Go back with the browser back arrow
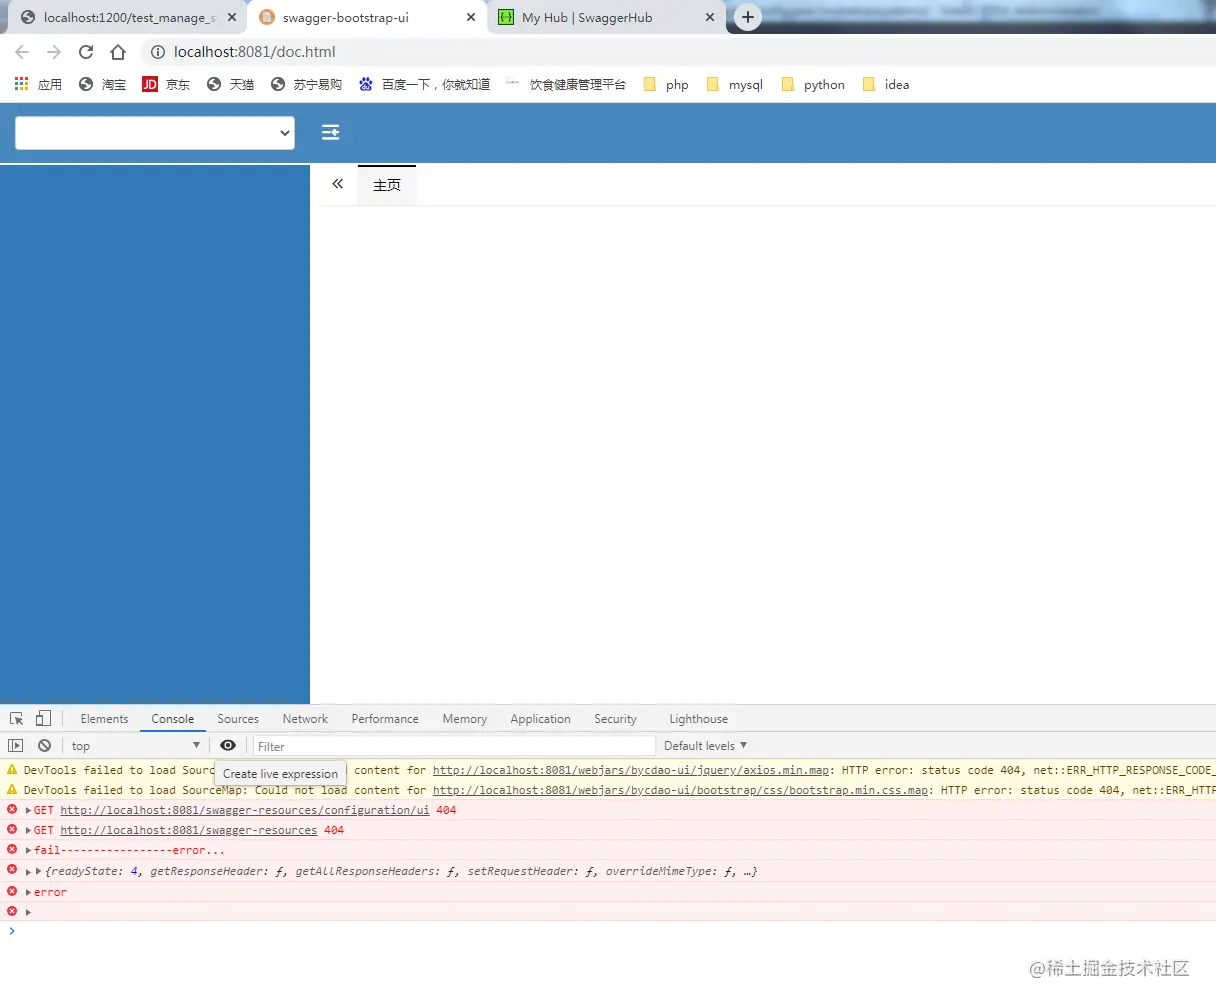Screen dimensions: 1216x1005 click(x=22, y=52)
